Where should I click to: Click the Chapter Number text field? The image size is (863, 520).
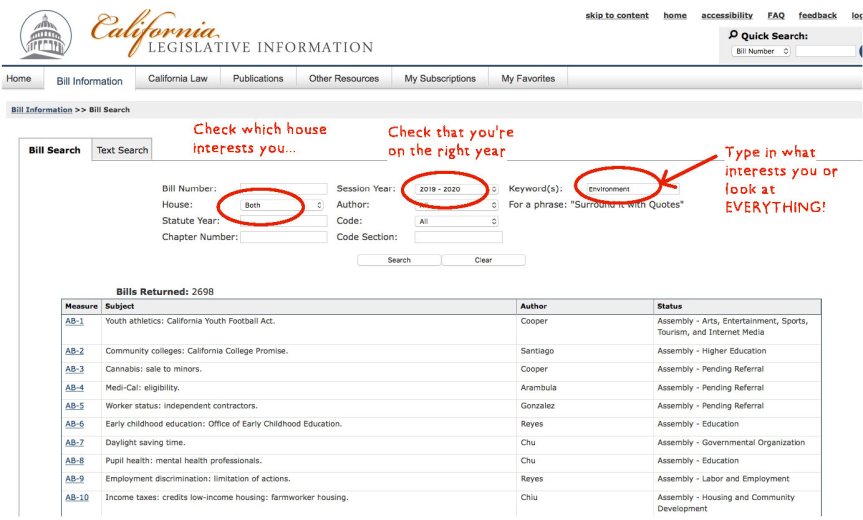point(283,237)
